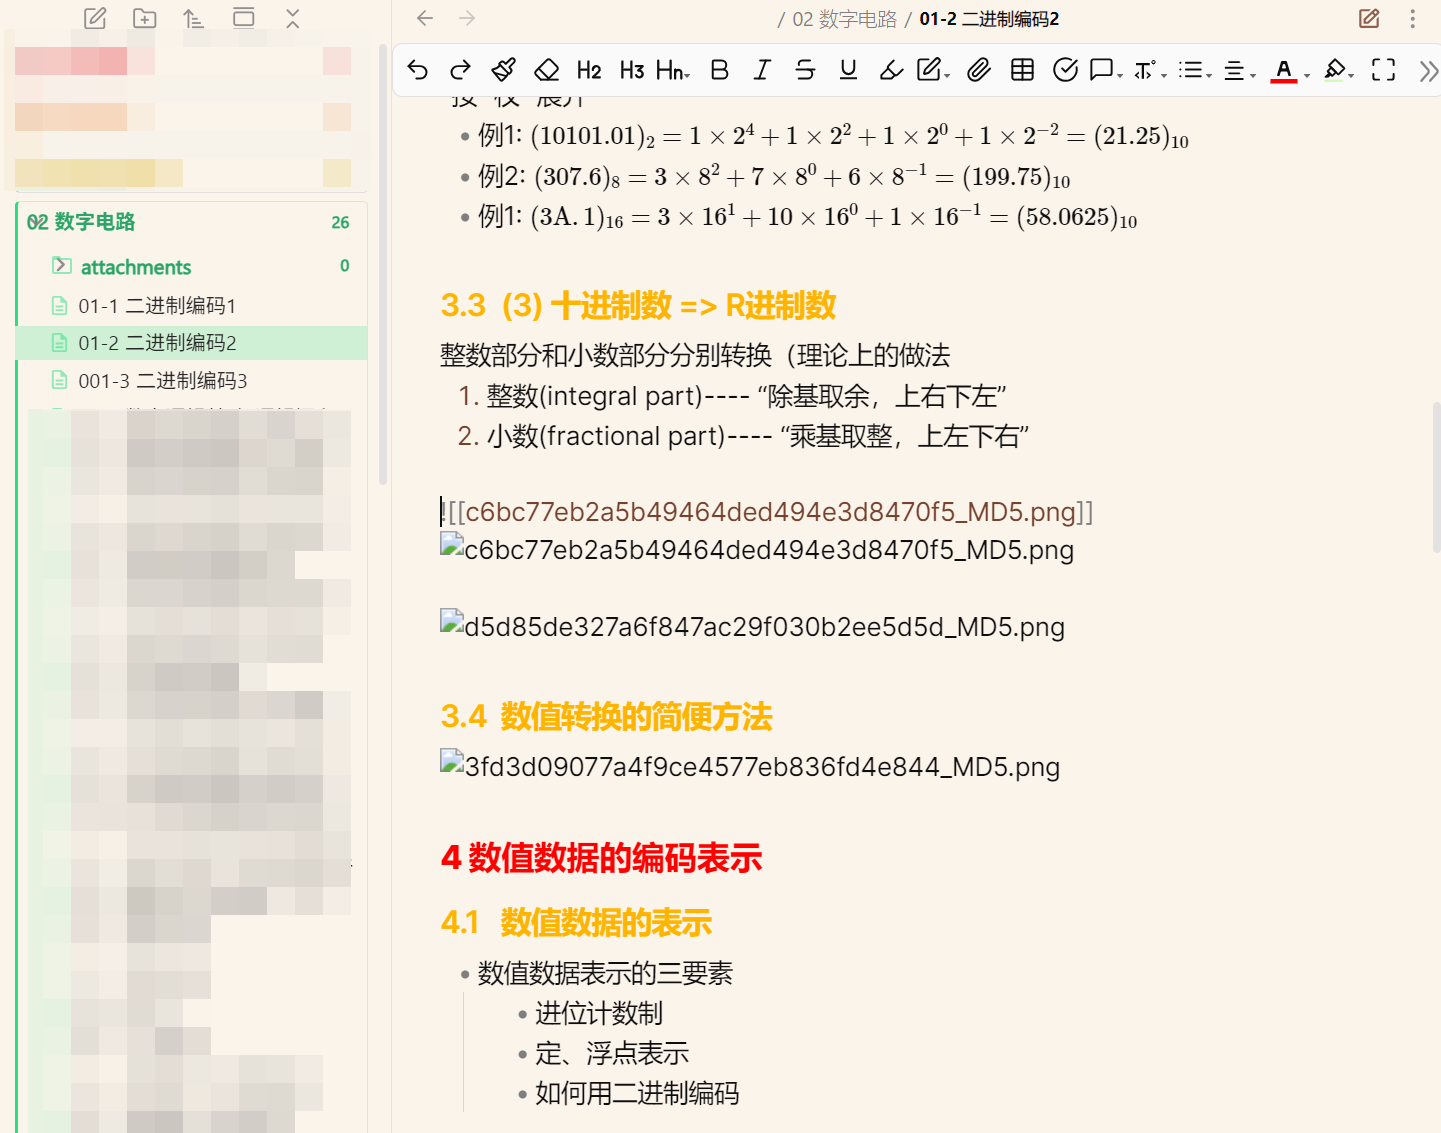Click the paperclip attachment icon
The image size is (1441, 1133).
tap(979, 70)
